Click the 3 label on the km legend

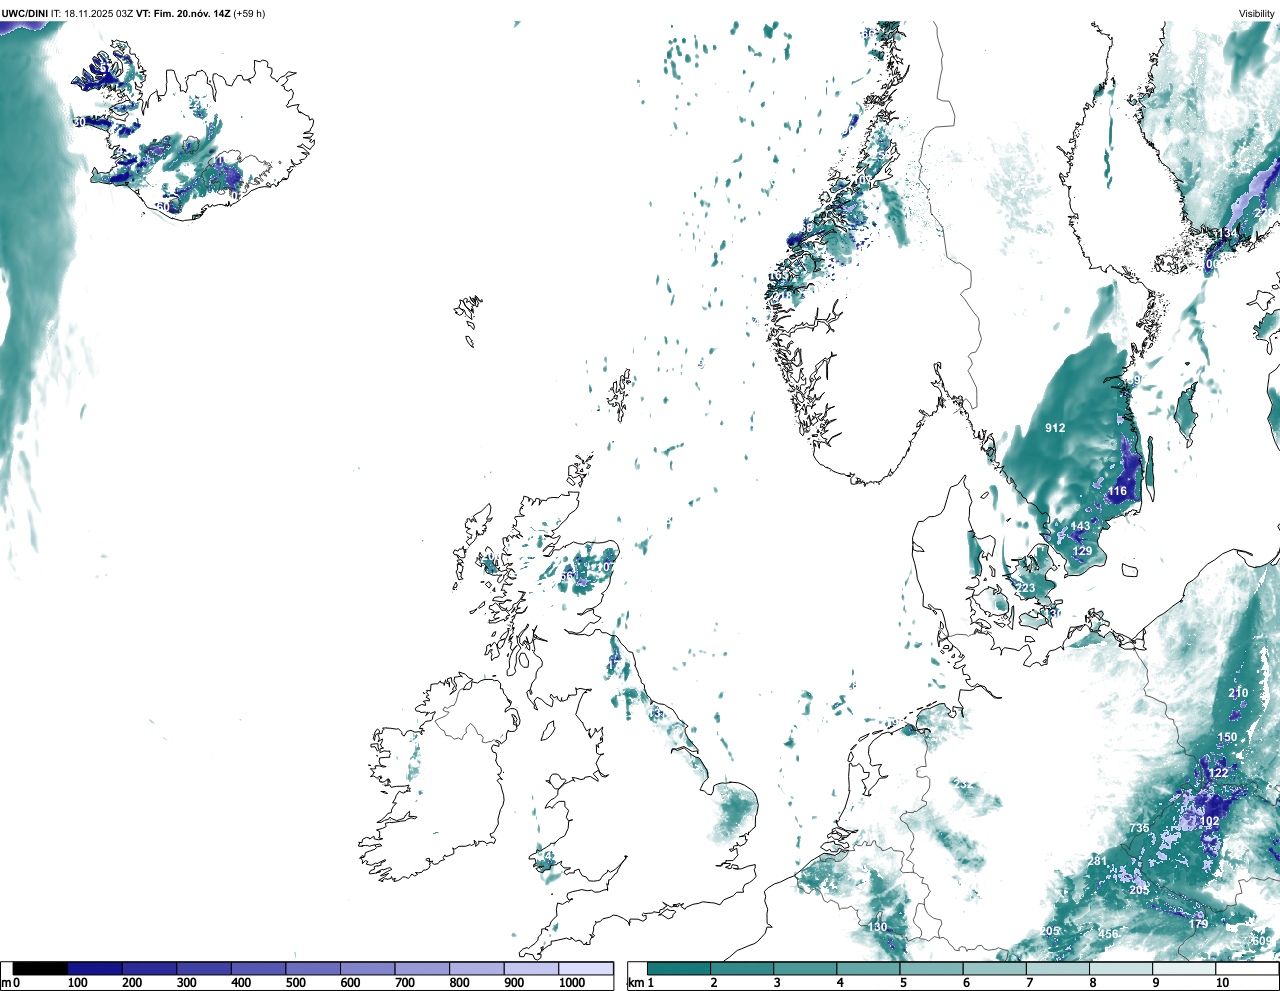pyautogui.click(x=776, y=983)
